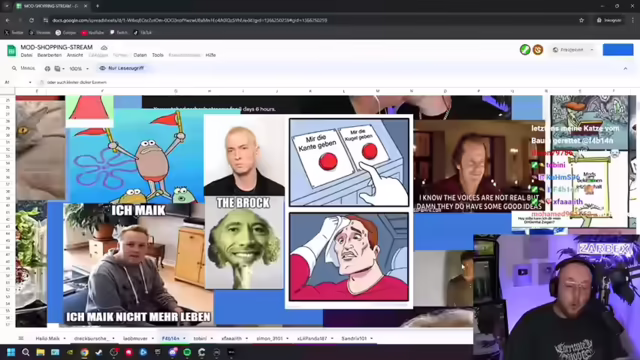Open the Bearbeiten menu
Screen dimensions: 640x360
pyautogui.click(x=49, y=55)
